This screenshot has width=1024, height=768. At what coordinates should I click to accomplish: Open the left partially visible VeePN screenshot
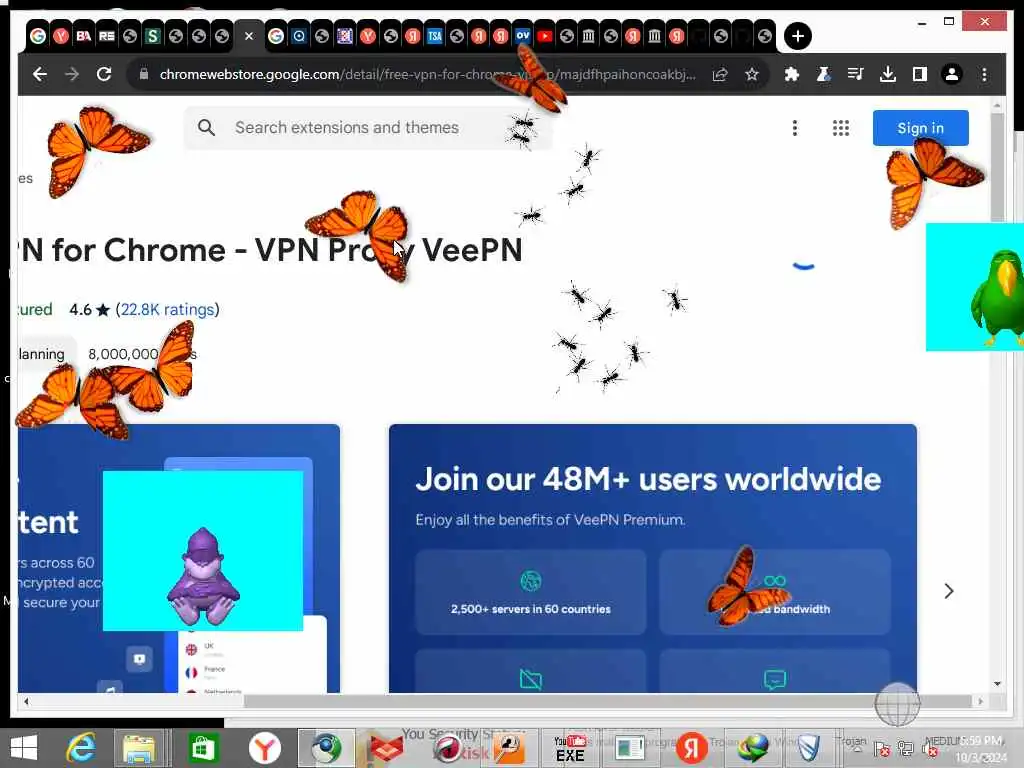pyautogui.click(x=179, y=558)
